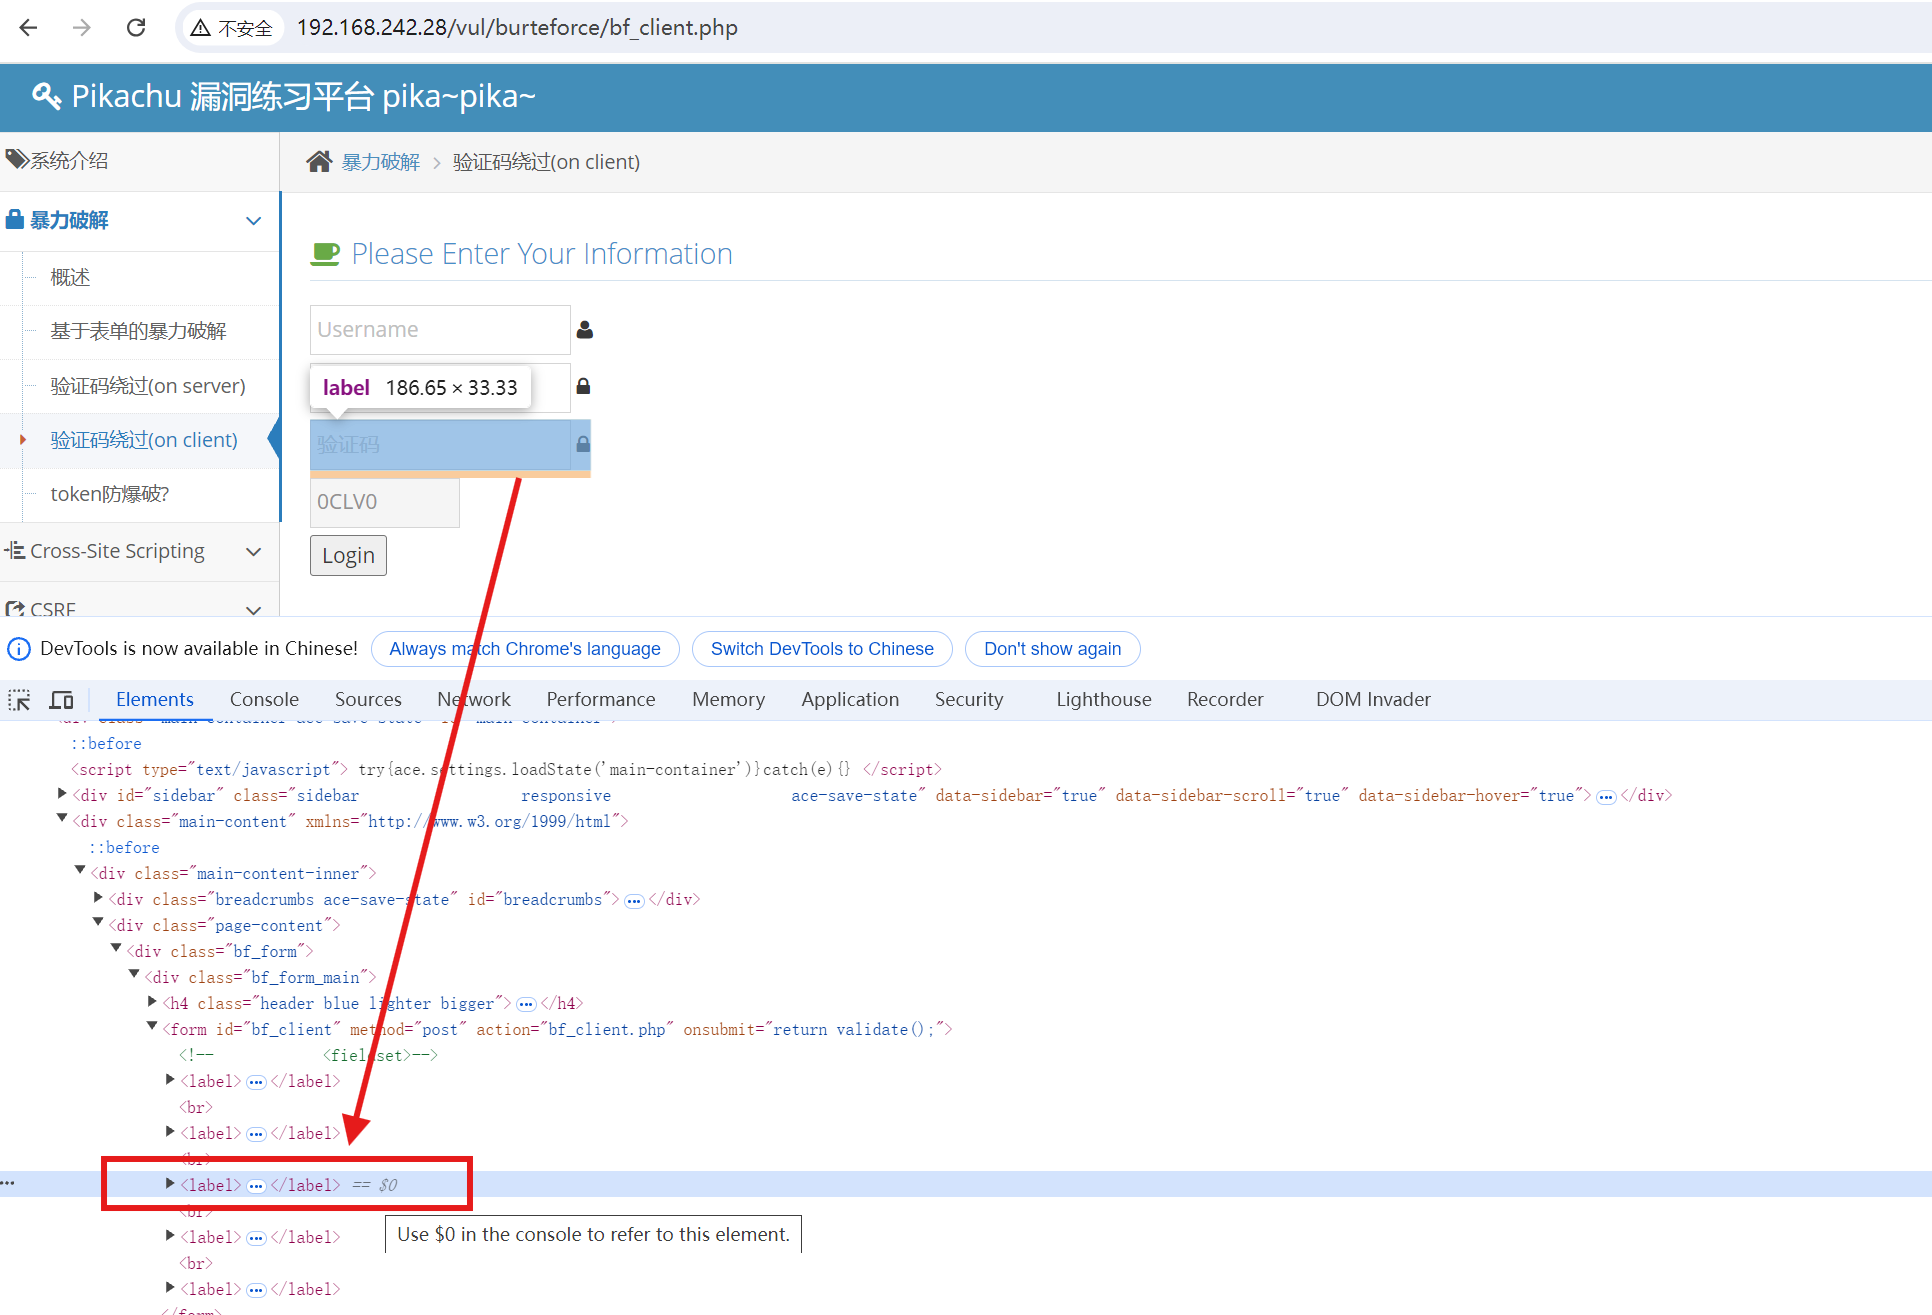Click the key icon in Pikachu header

pos(46,96)
